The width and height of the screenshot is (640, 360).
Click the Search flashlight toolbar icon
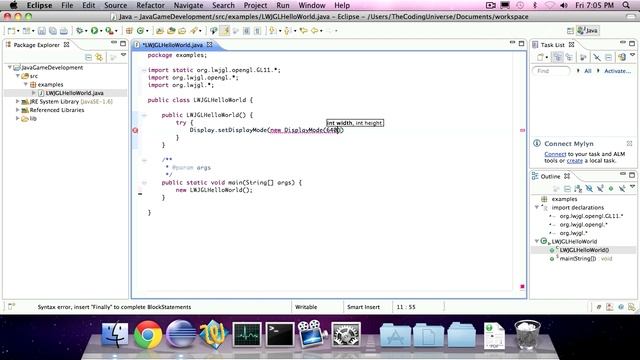[194, 31]
